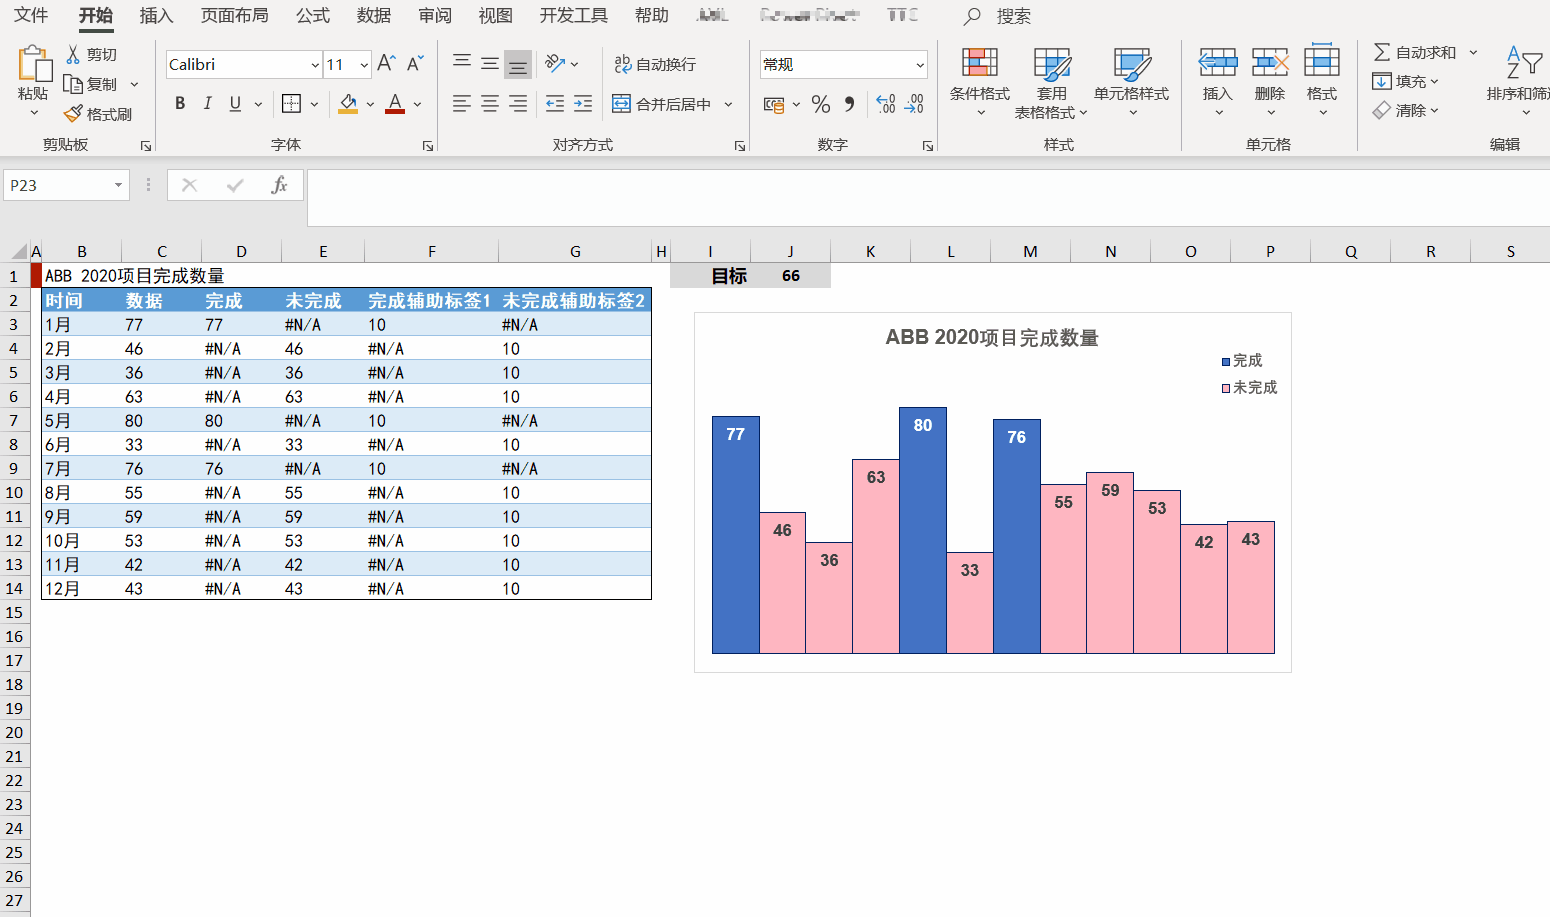
Task: Click Wrap Text (自动换行)
Action: [655, 64]
